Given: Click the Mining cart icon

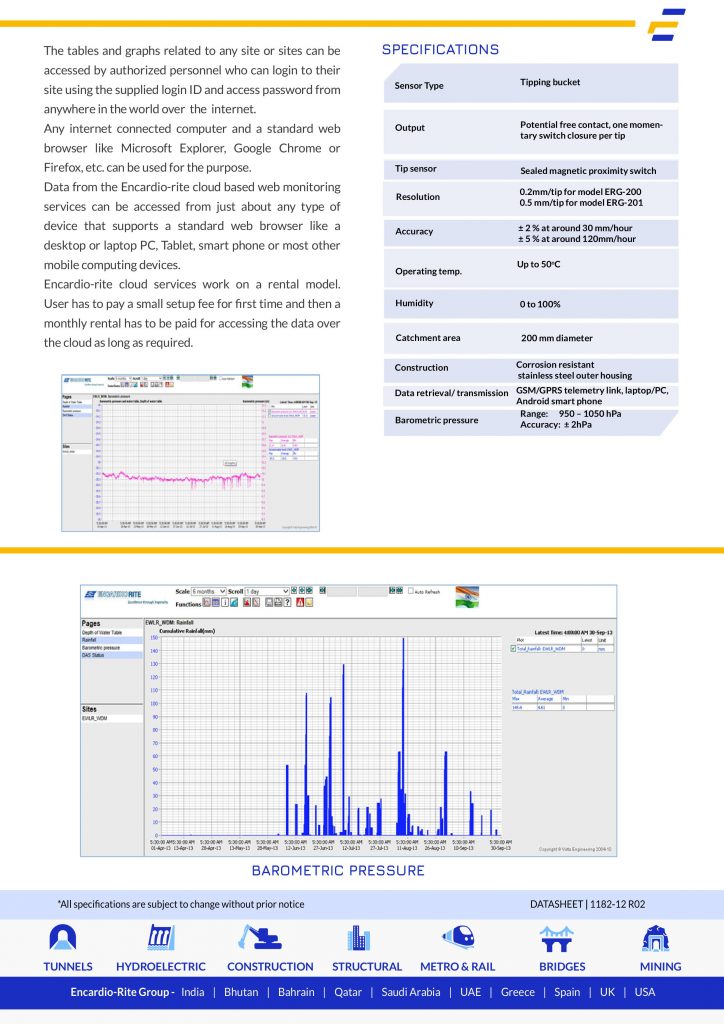Looking at the screenshot, I should (x=655, y=938).
